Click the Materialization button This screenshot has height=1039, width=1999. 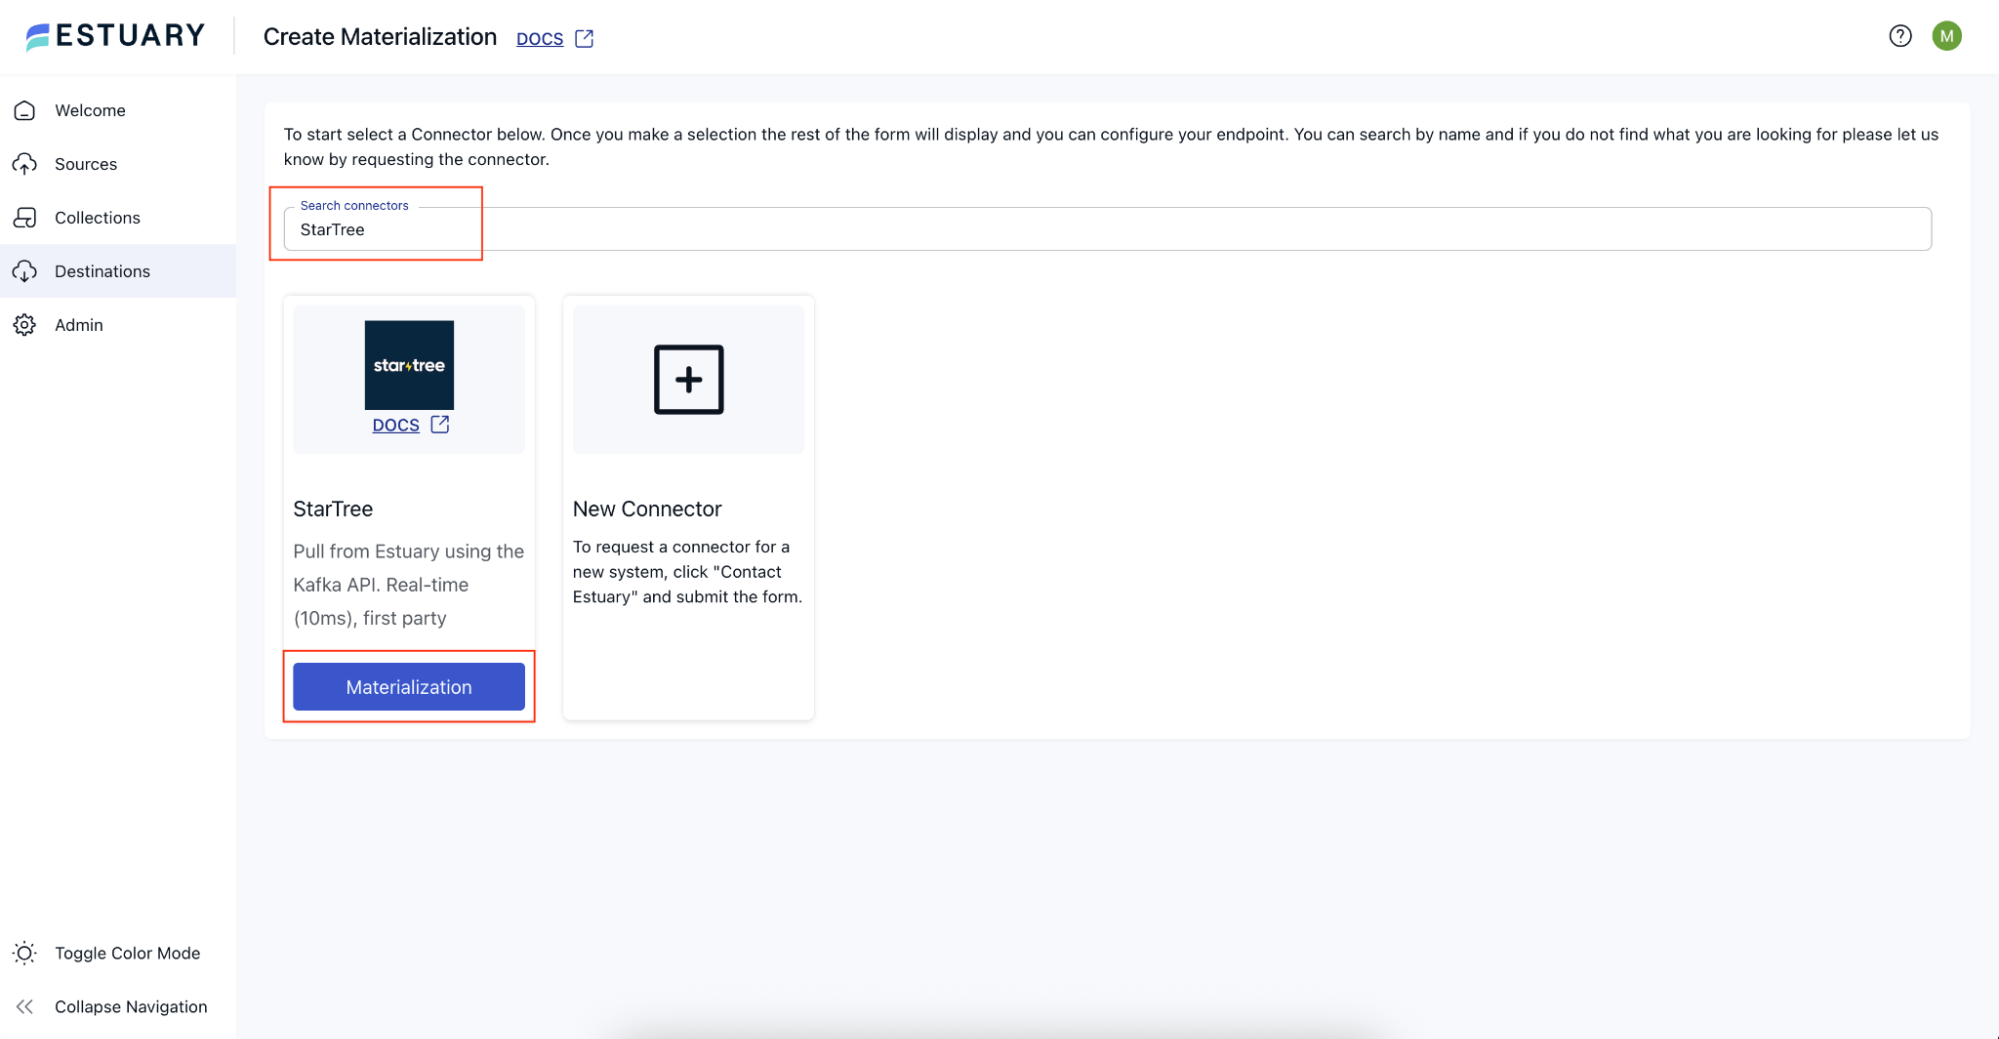(409, 687)
